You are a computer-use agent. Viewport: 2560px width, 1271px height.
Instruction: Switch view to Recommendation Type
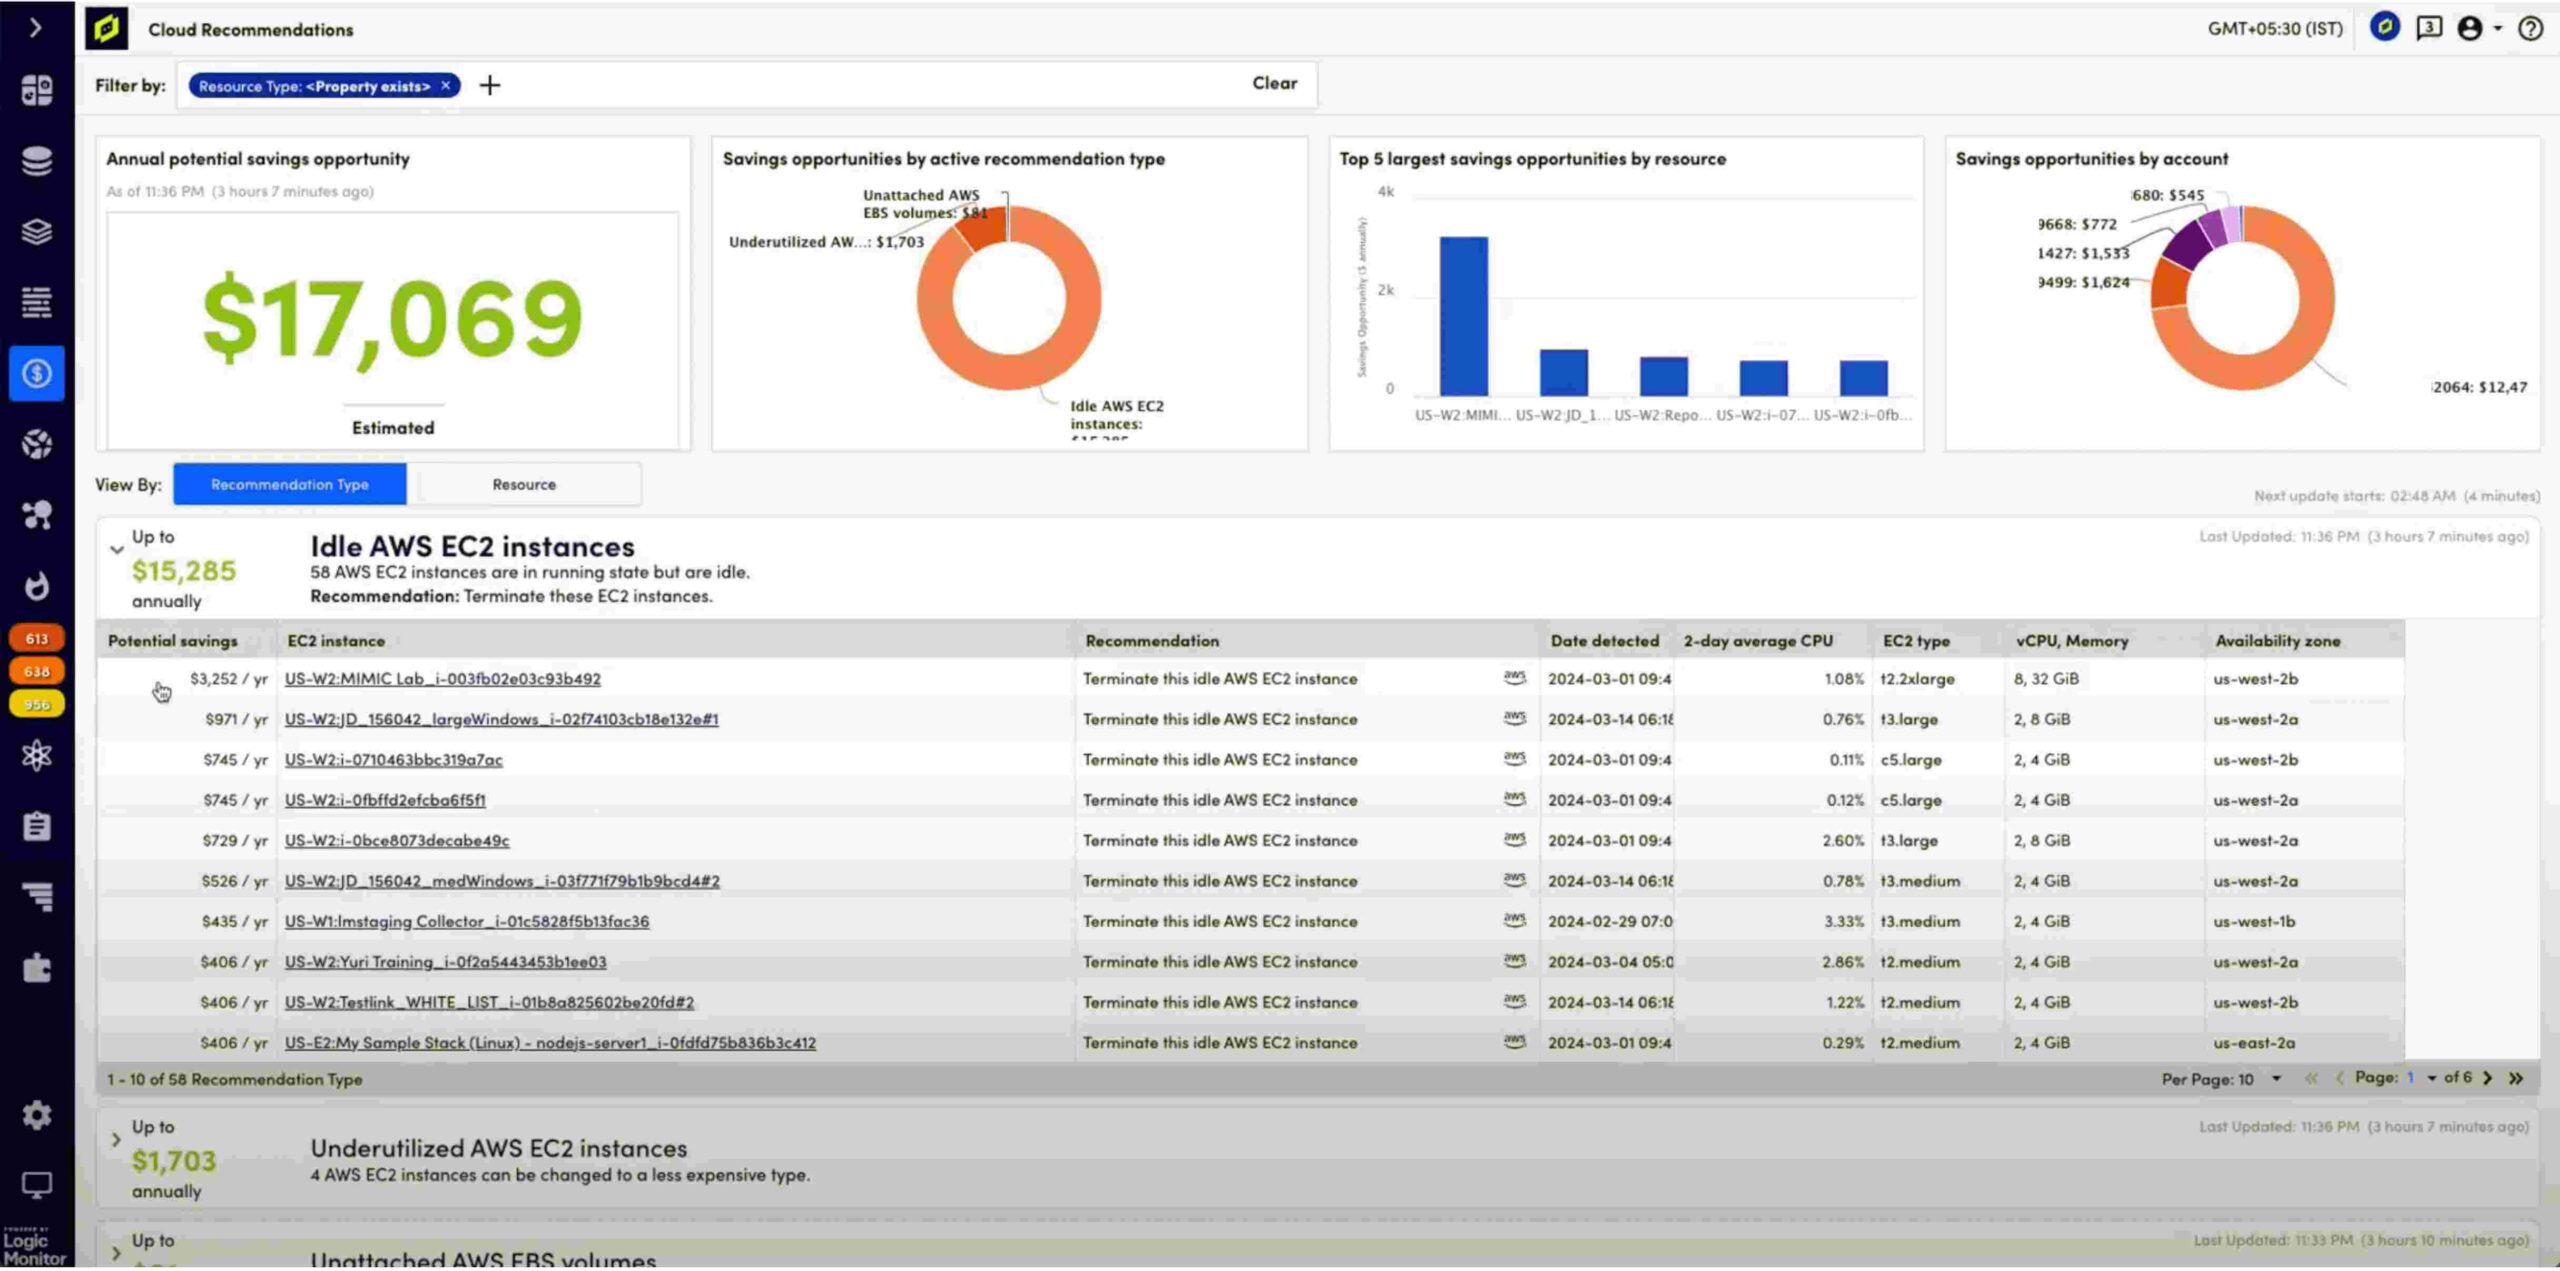(290, 484)
